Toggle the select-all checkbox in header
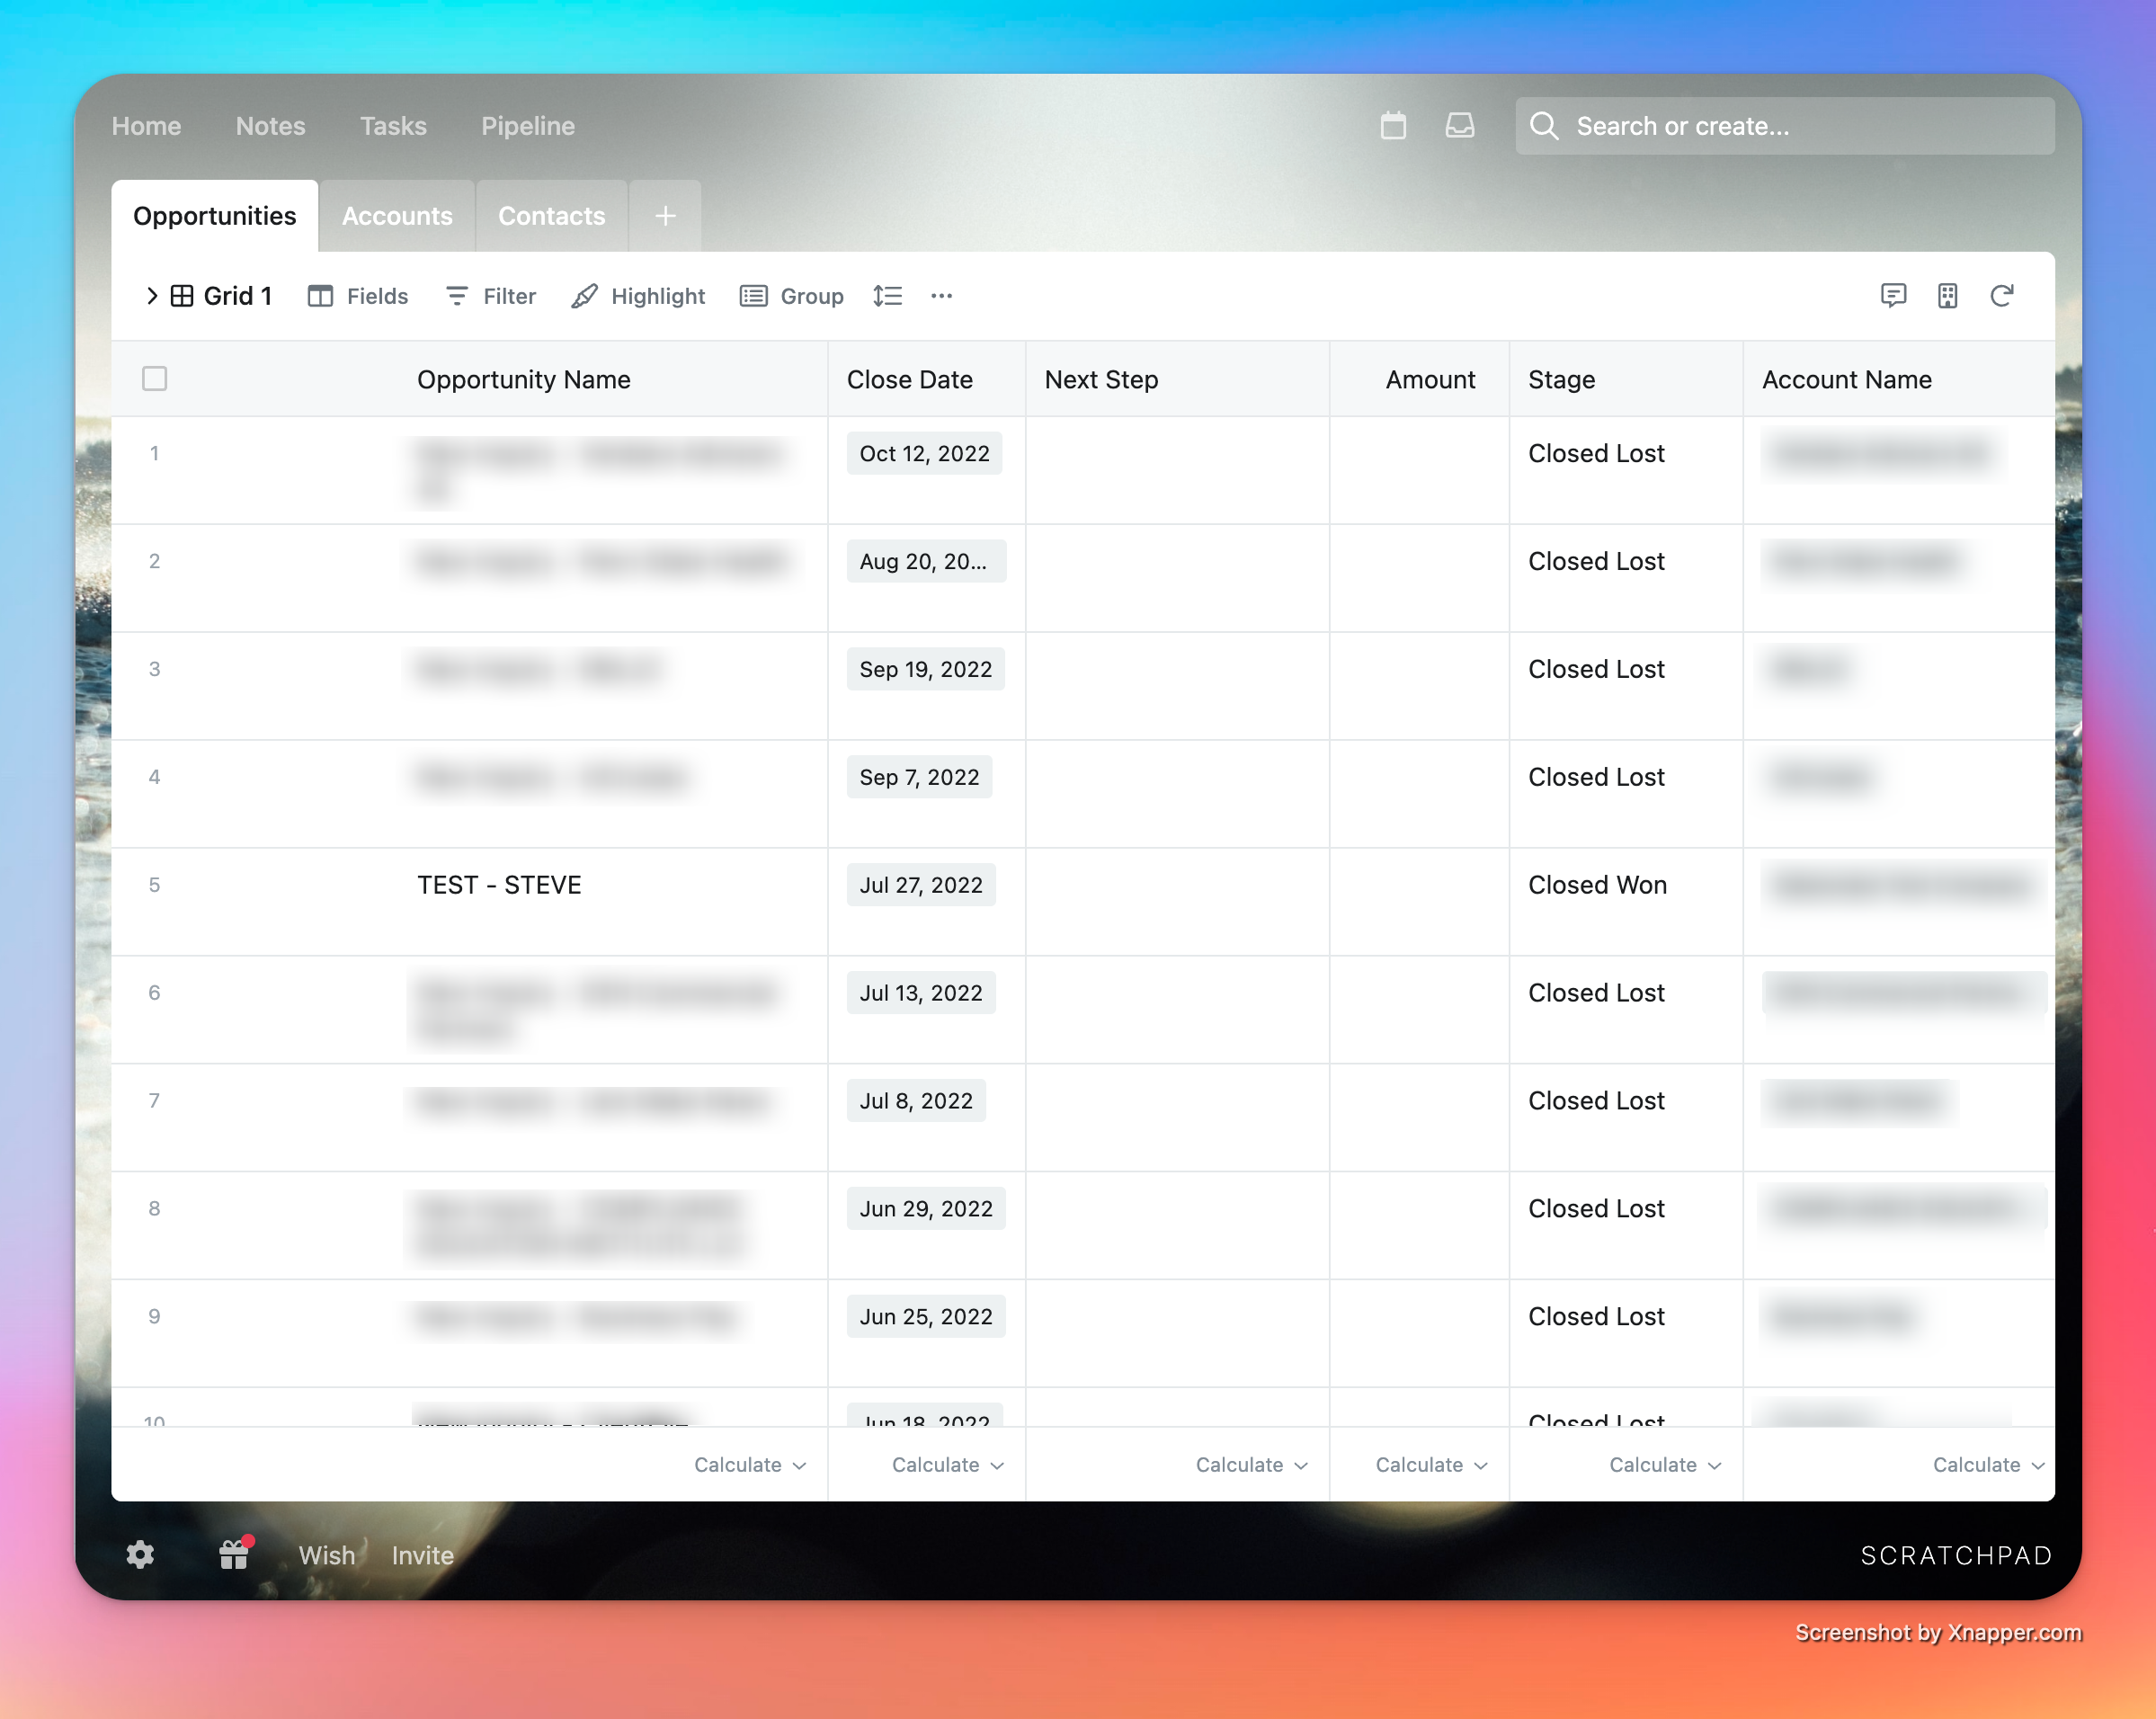Image resolution: width=2156 pixels, height=1719 pixels. click(154, 379)
